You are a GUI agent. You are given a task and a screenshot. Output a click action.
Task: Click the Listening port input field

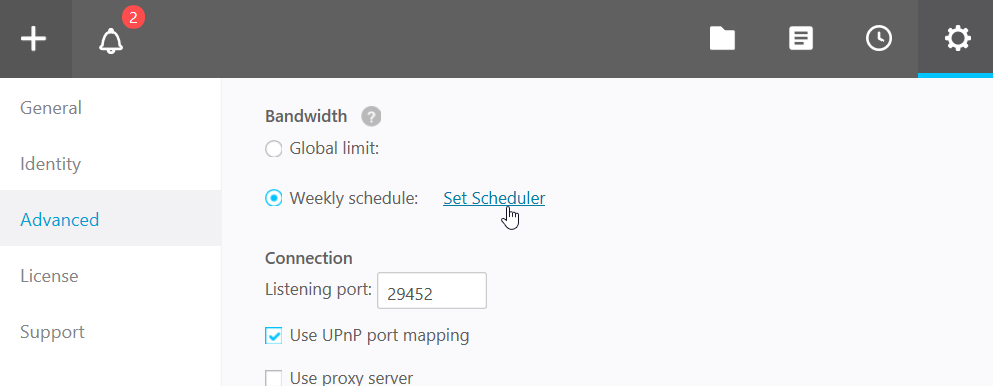(432, 291)
